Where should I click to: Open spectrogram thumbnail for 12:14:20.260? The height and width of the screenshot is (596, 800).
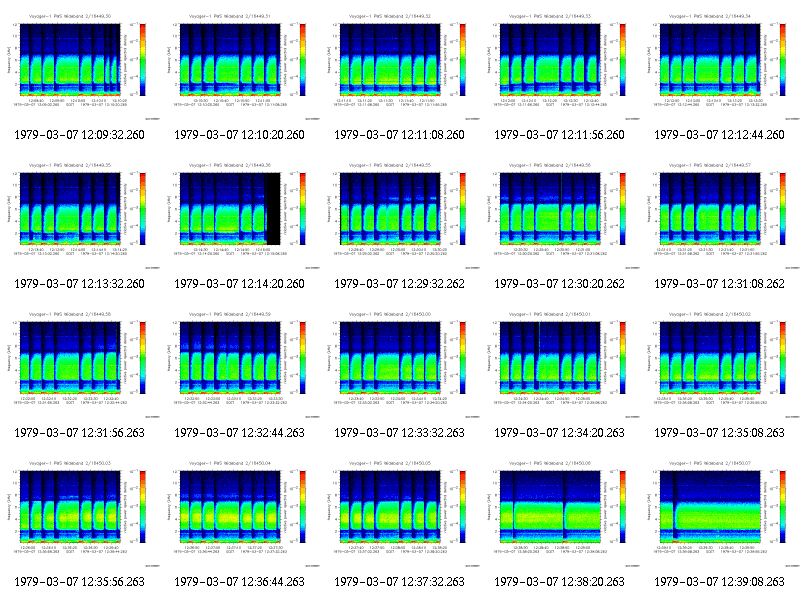pos(240,215)
